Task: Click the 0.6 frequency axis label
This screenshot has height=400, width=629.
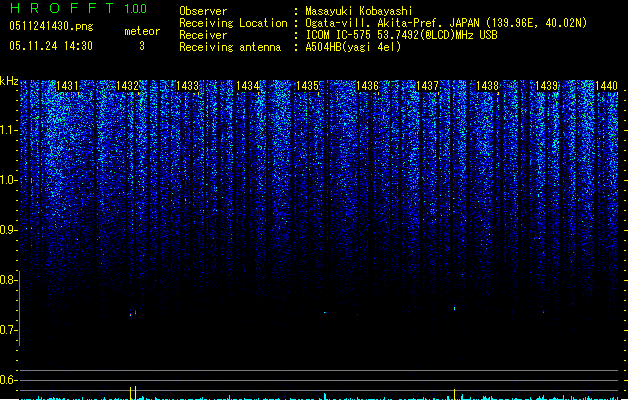Action: click(x=8, y=380)
